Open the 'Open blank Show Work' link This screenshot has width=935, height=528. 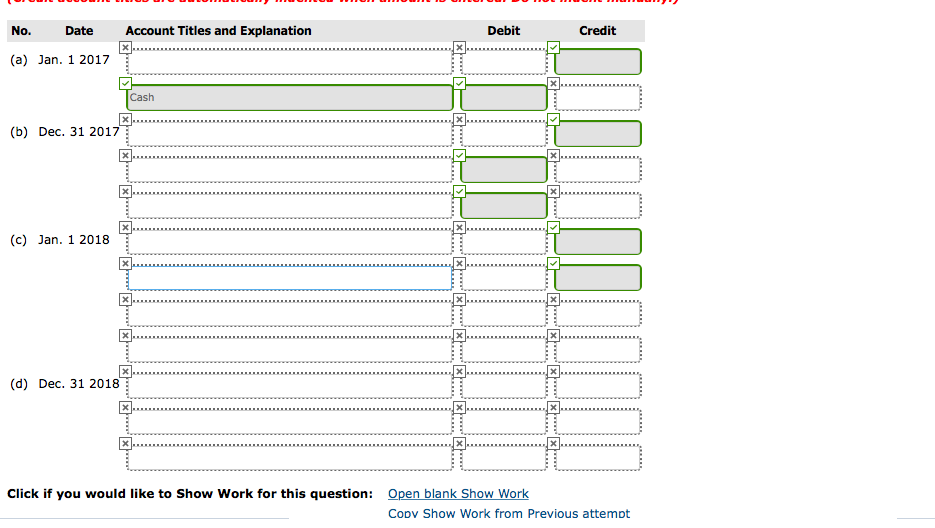458,494
